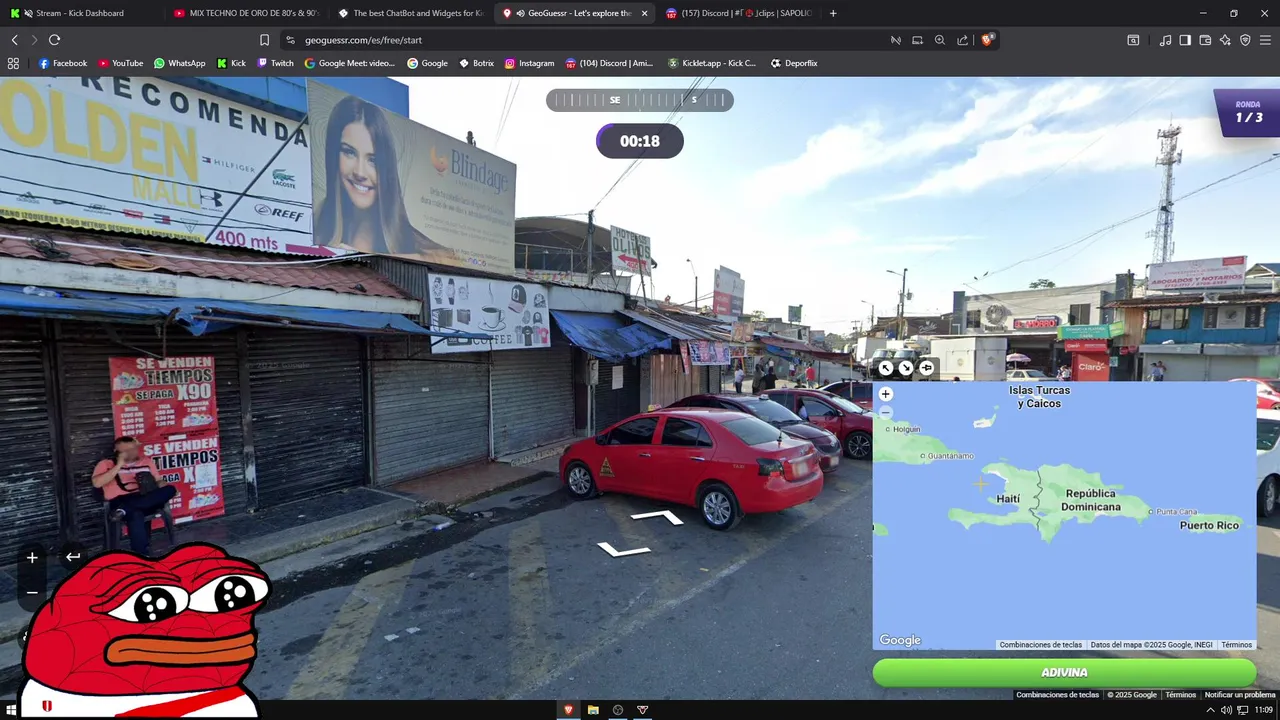The width and height of the screenshot is (1280, 720).
Task: Open the Brave Wallet icon
Action: [x=1205, y=40]
